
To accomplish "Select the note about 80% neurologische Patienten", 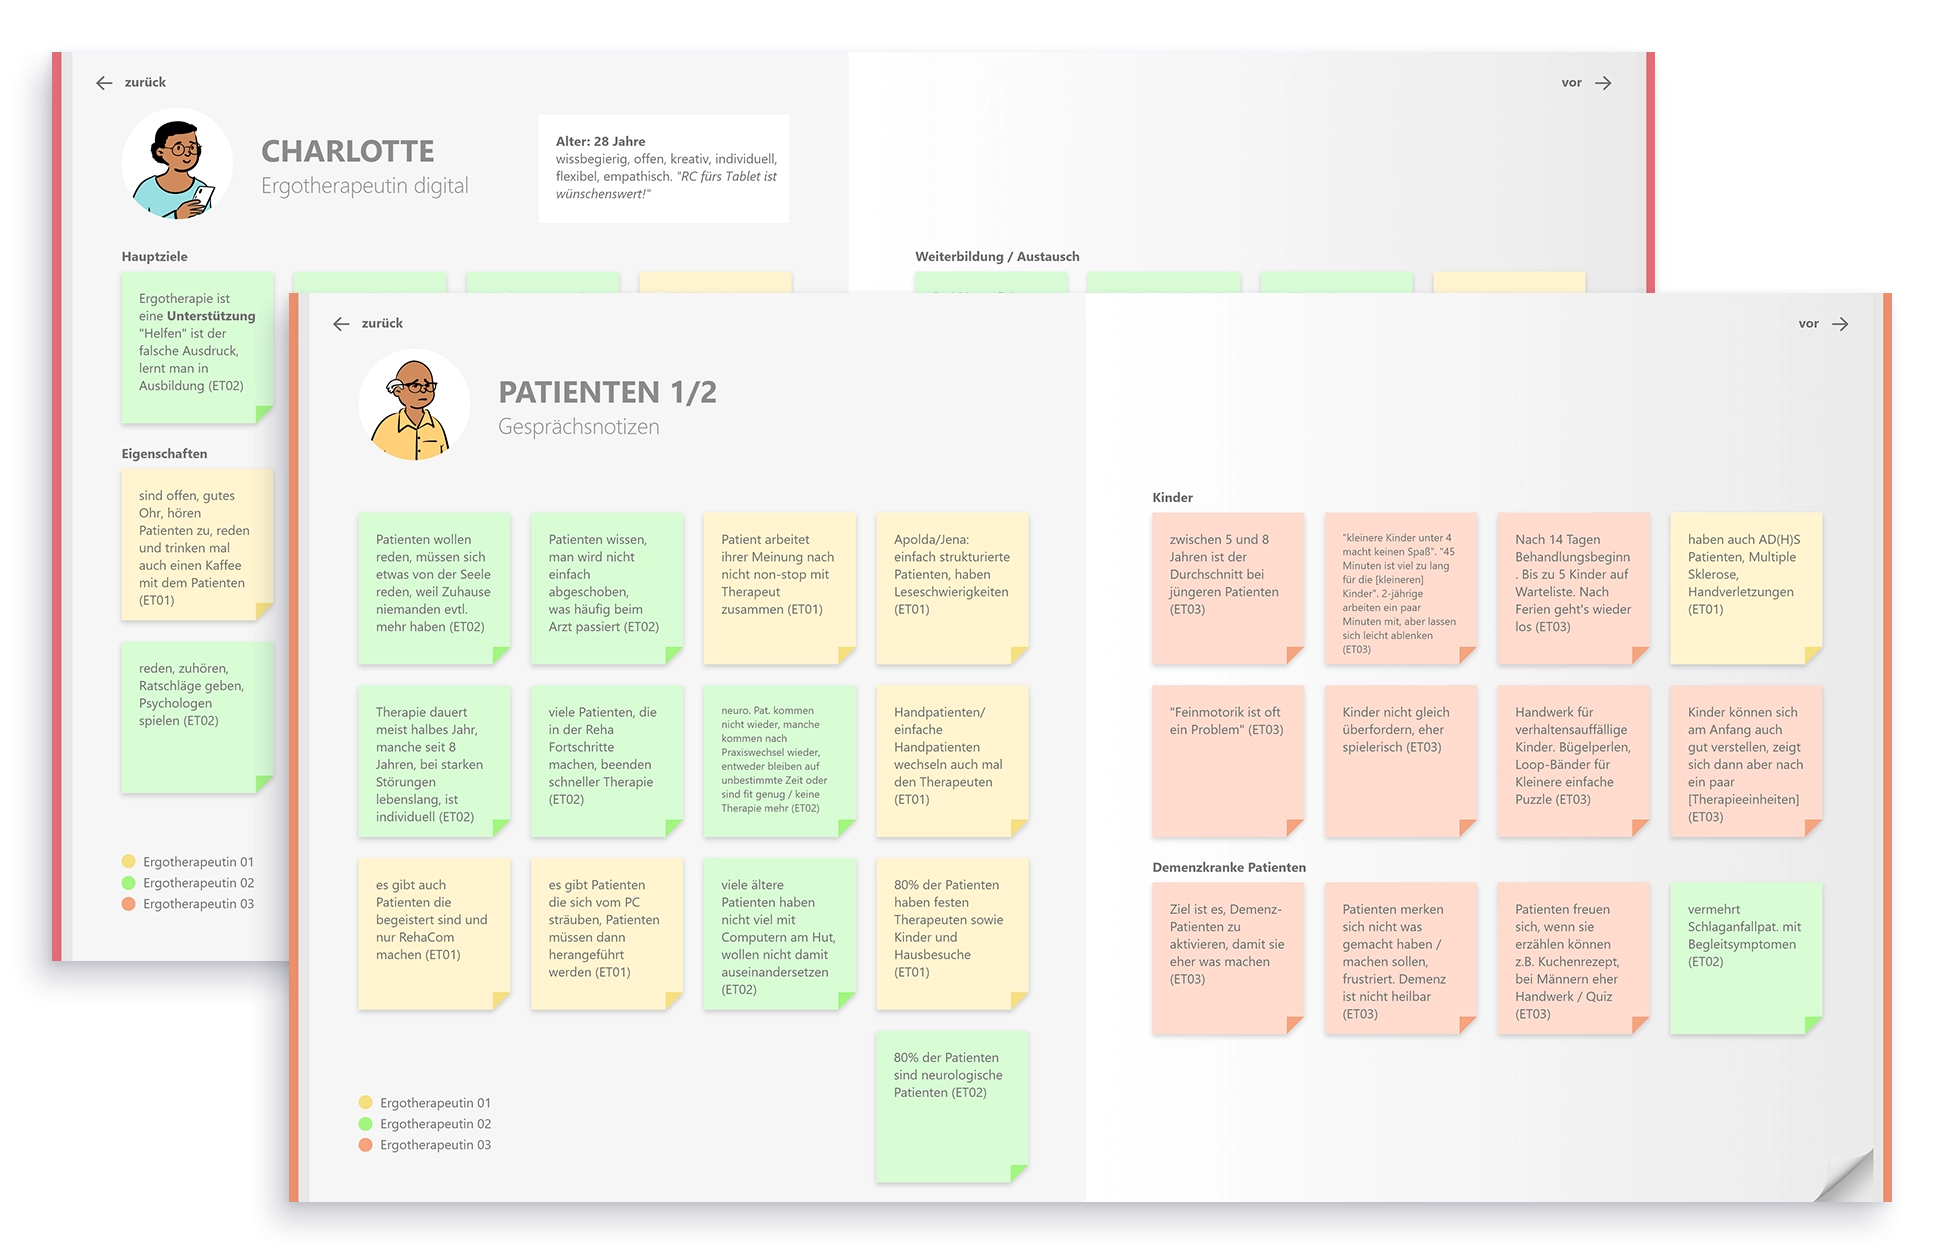I will [951, 1100].
